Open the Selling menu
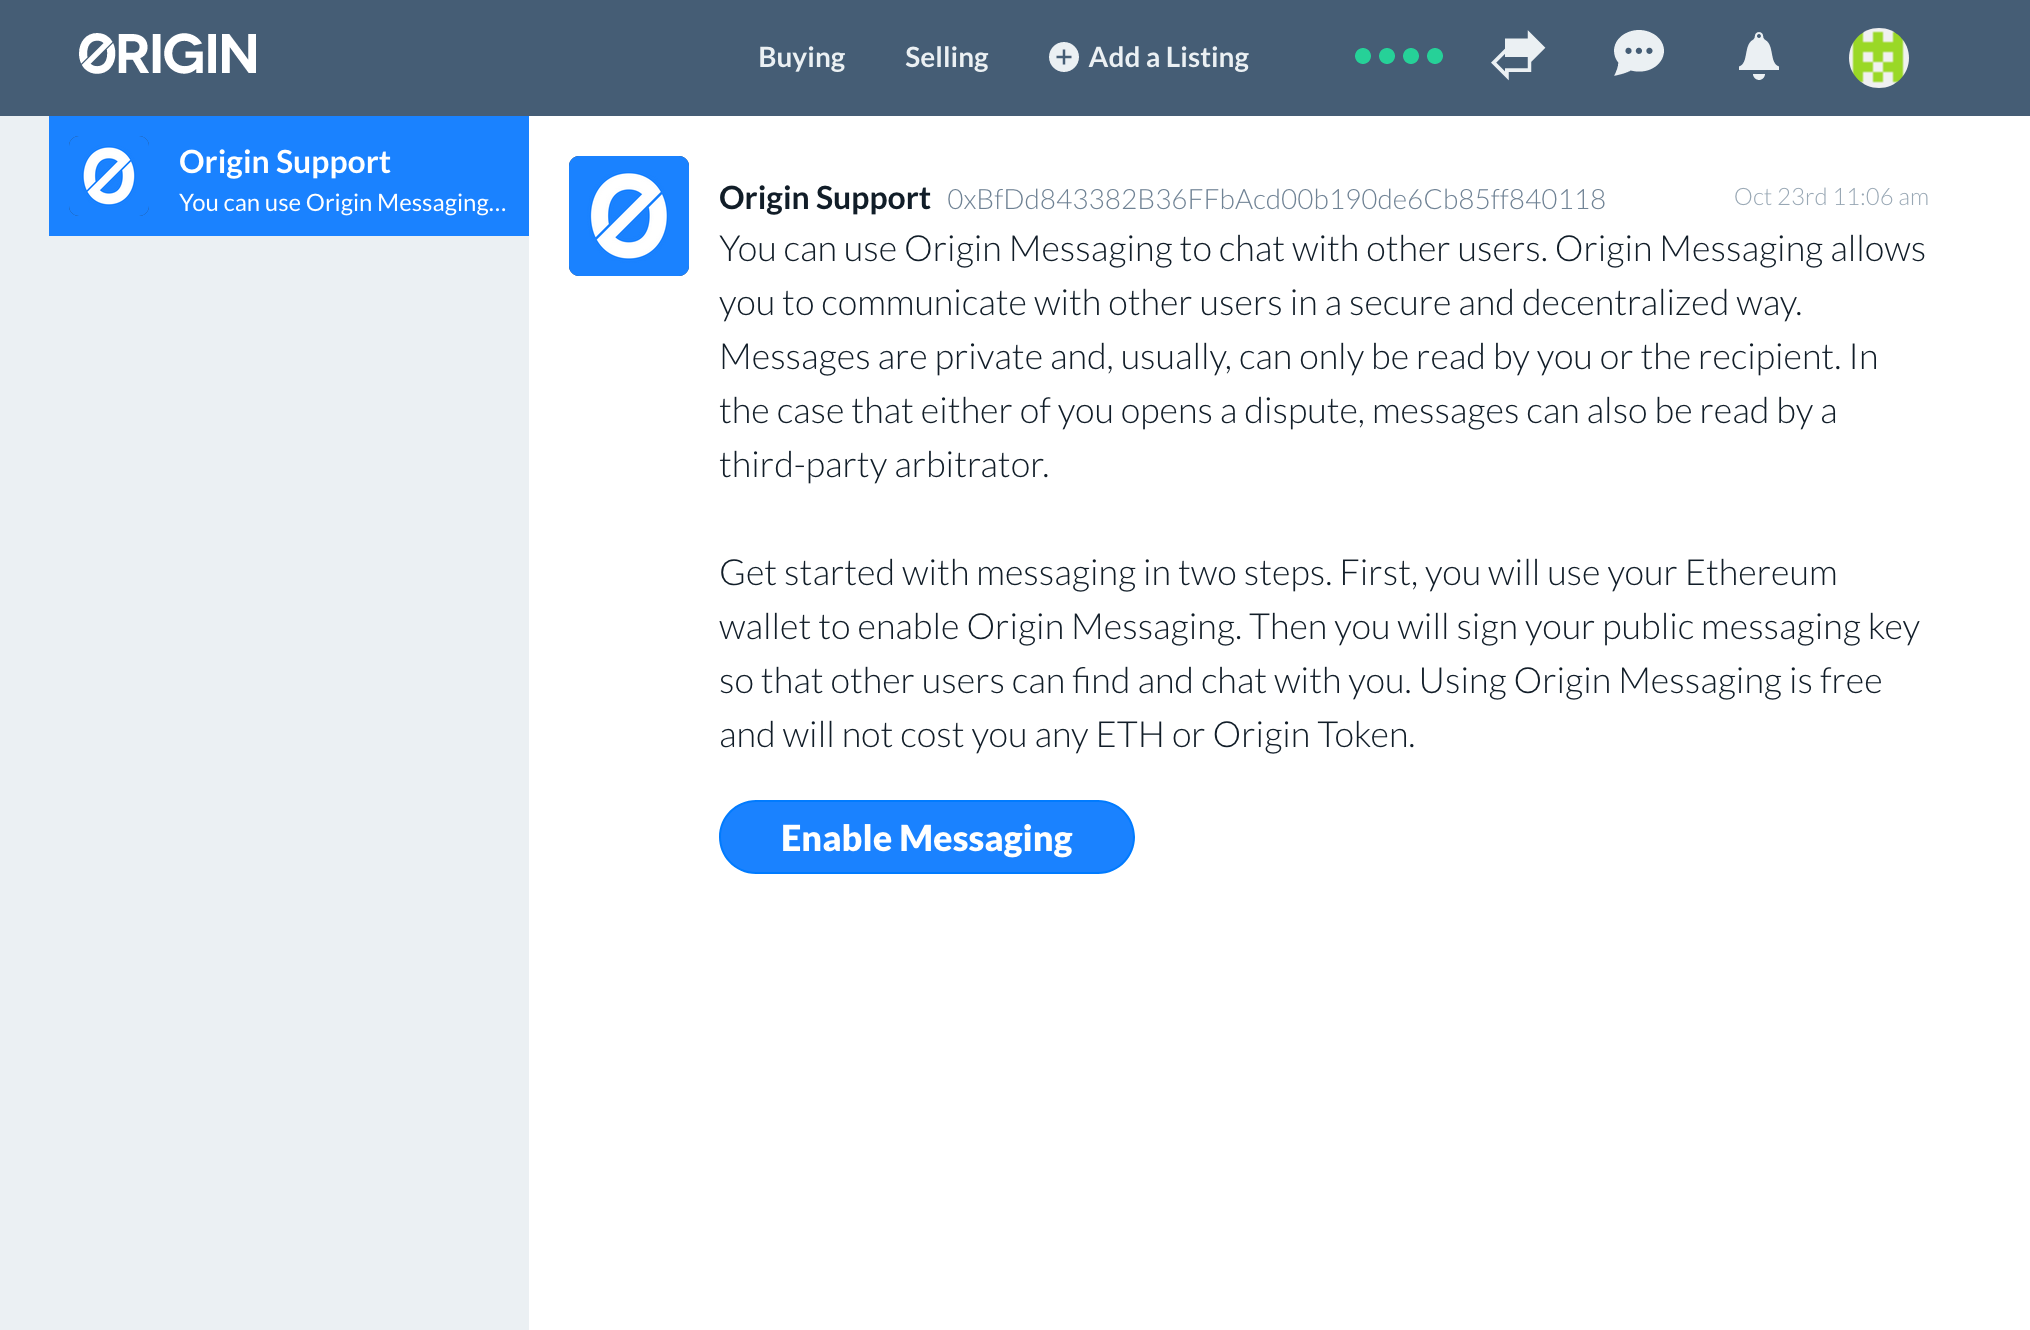The width and height of the screenshot is (2030, 1330). [x=945, y=57]
